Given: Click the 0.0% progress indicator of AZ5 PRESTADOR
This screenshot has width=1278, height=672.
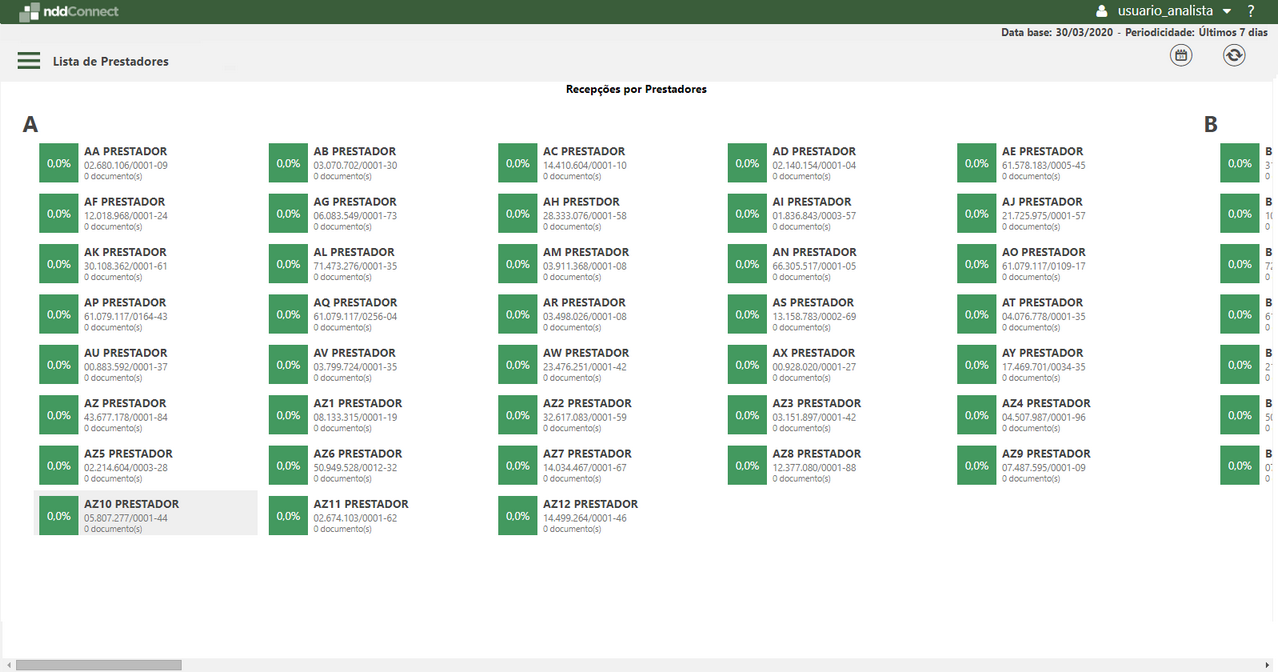Looking at the screenshot, I should 57,464.
